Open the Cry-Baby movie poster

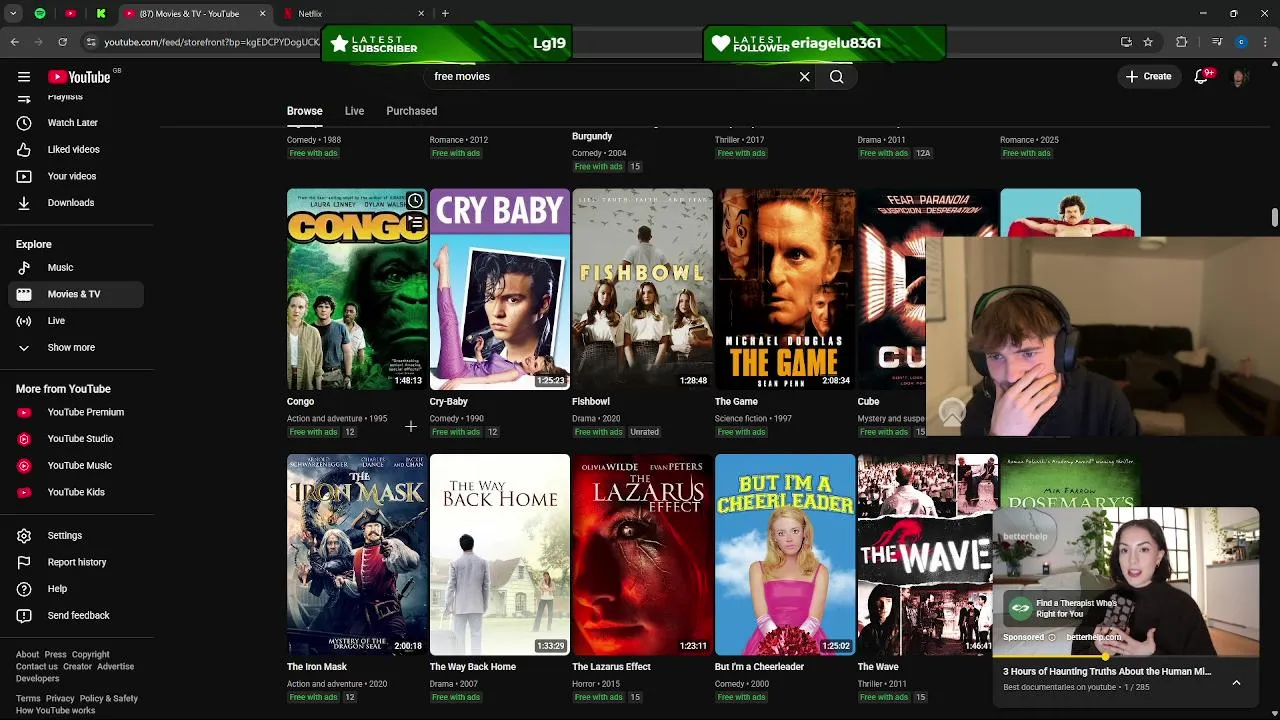[x=500, y=289]
